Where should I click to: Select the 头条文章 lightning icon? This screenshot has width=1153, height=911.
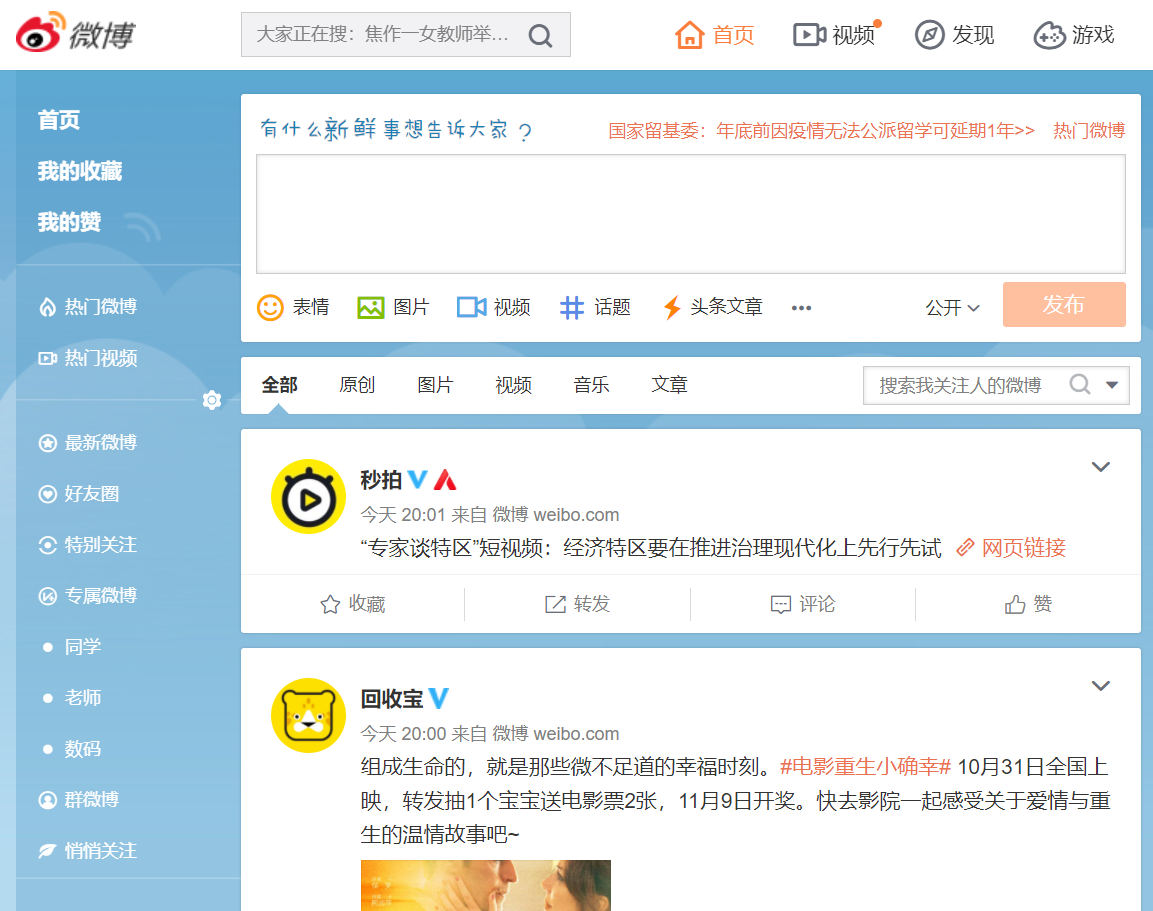coord(672,307)
